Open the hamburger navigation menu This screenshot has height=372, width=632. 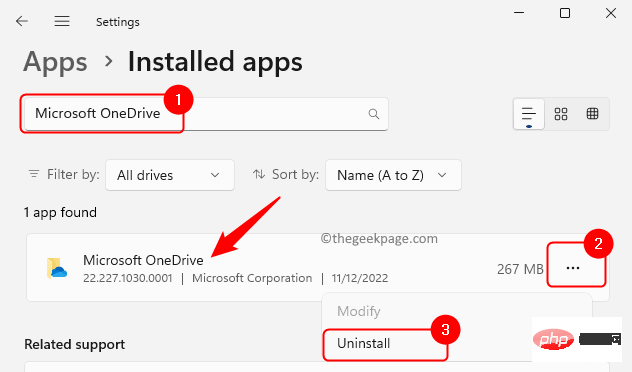coord(62,21)
